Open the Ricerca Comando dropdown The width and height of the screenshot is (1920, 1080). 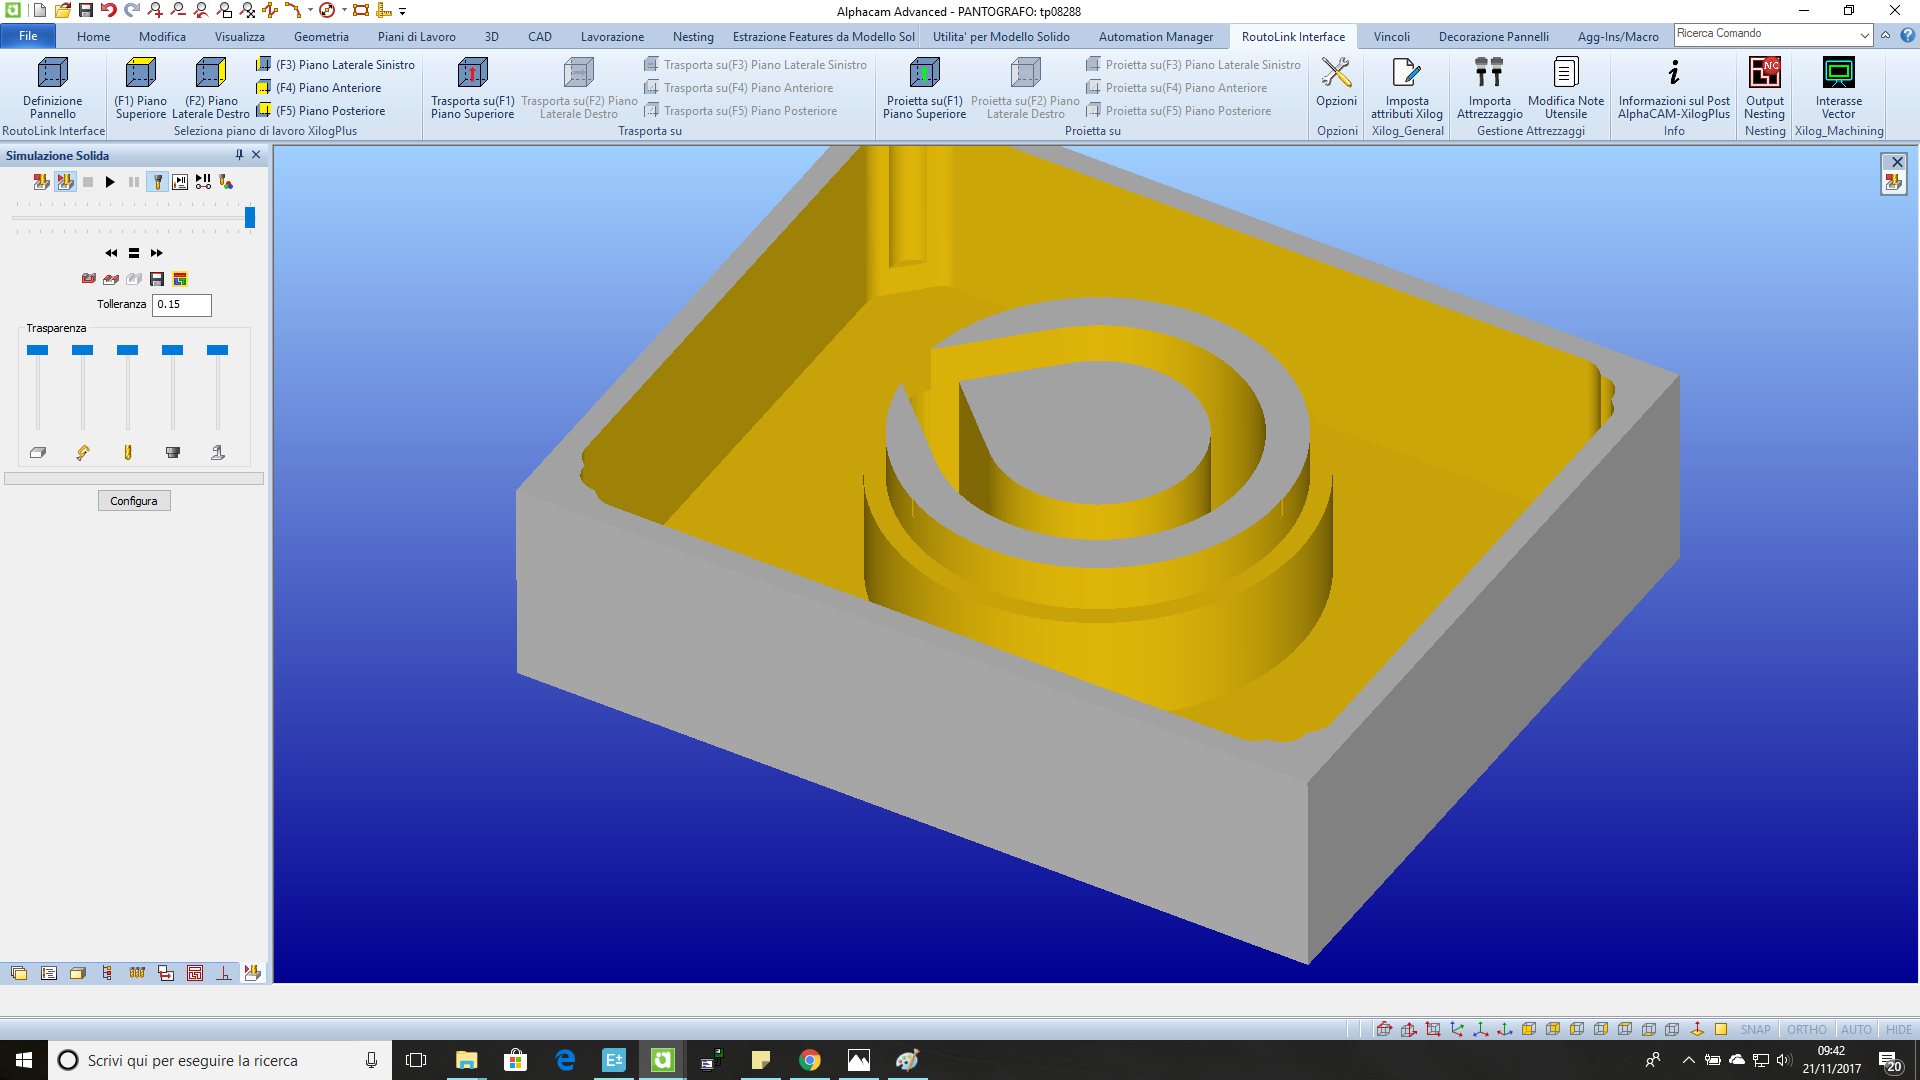click(x=1866, y=34)
